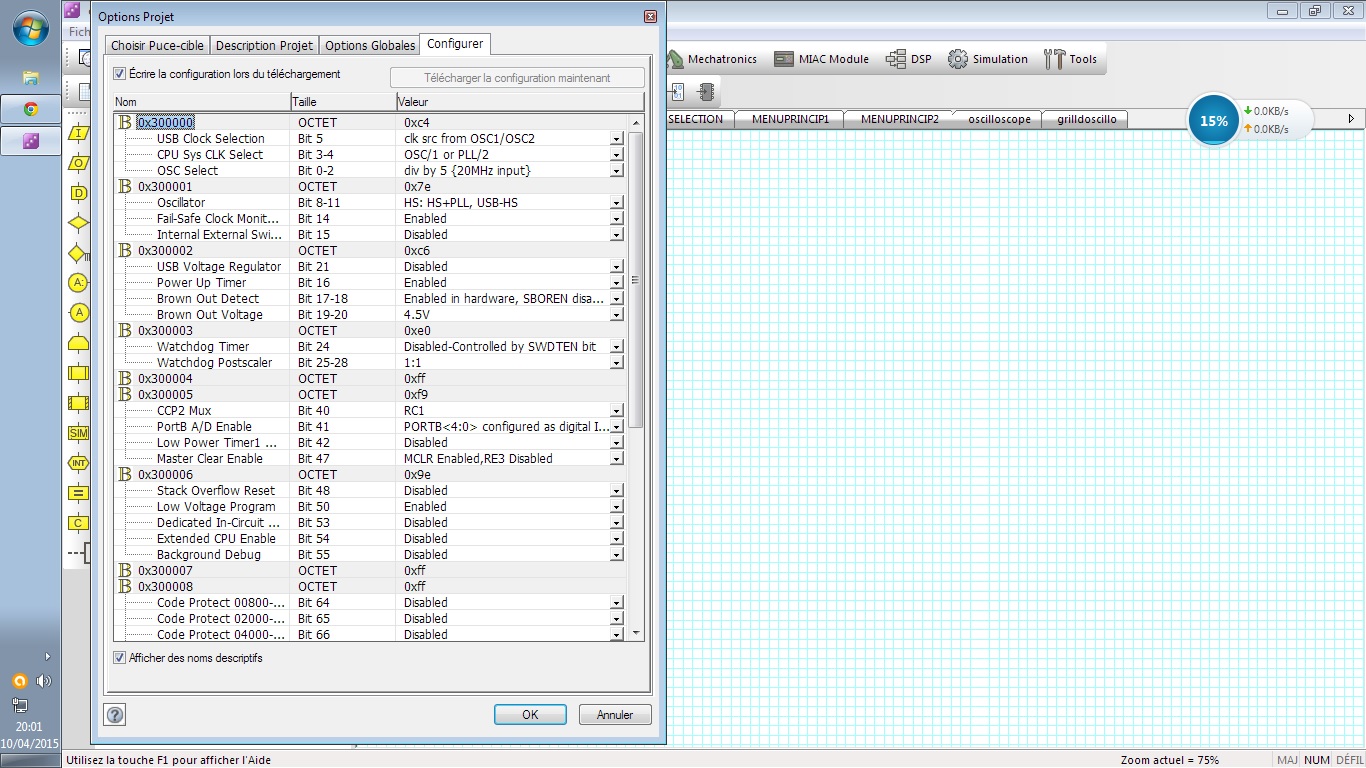
Task: Open the Brown Out Voltage dropdown
Action: [x=616, y=315]
